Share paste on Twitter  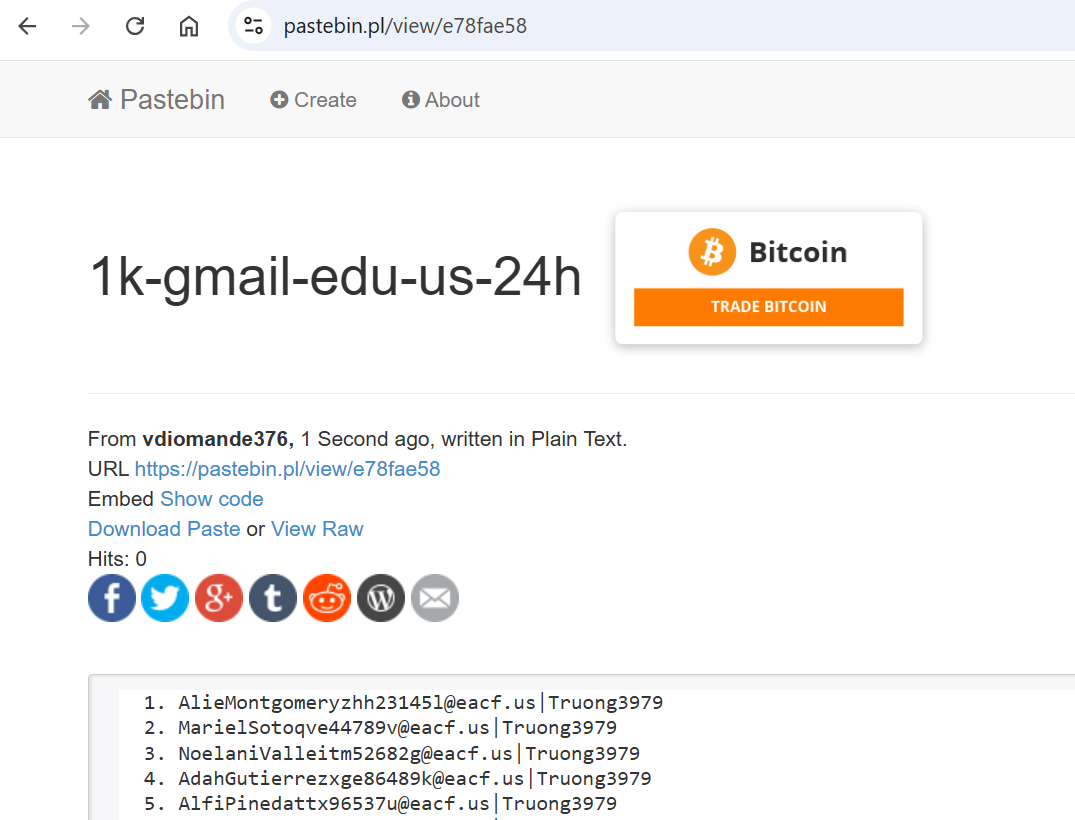pyautogui.click(x=165, y=598)
